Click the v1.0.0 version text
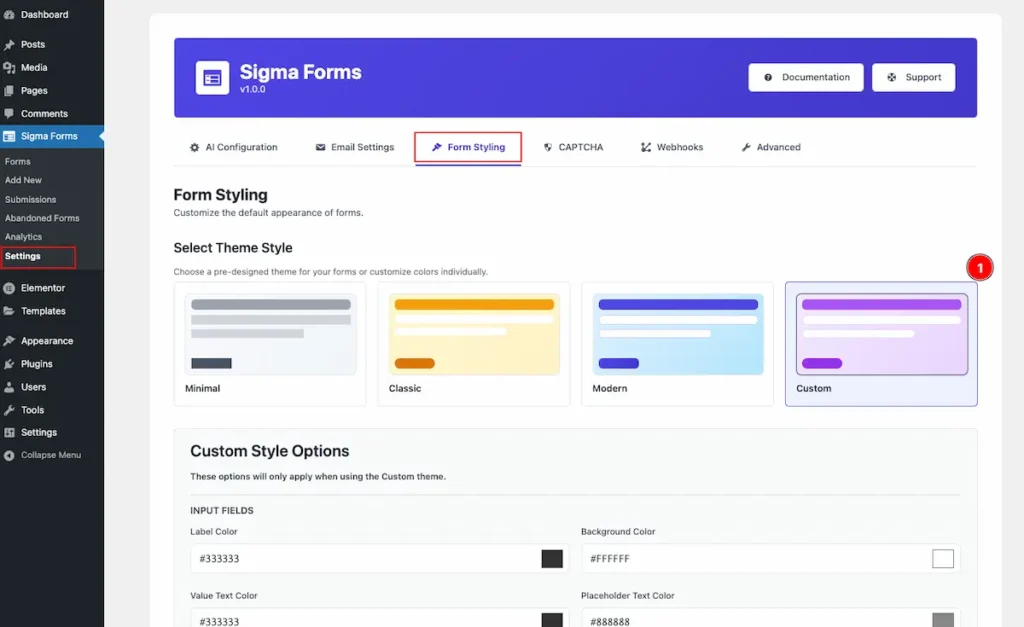1024x627 pixels. pyautogui.click(x=253, y=89)
